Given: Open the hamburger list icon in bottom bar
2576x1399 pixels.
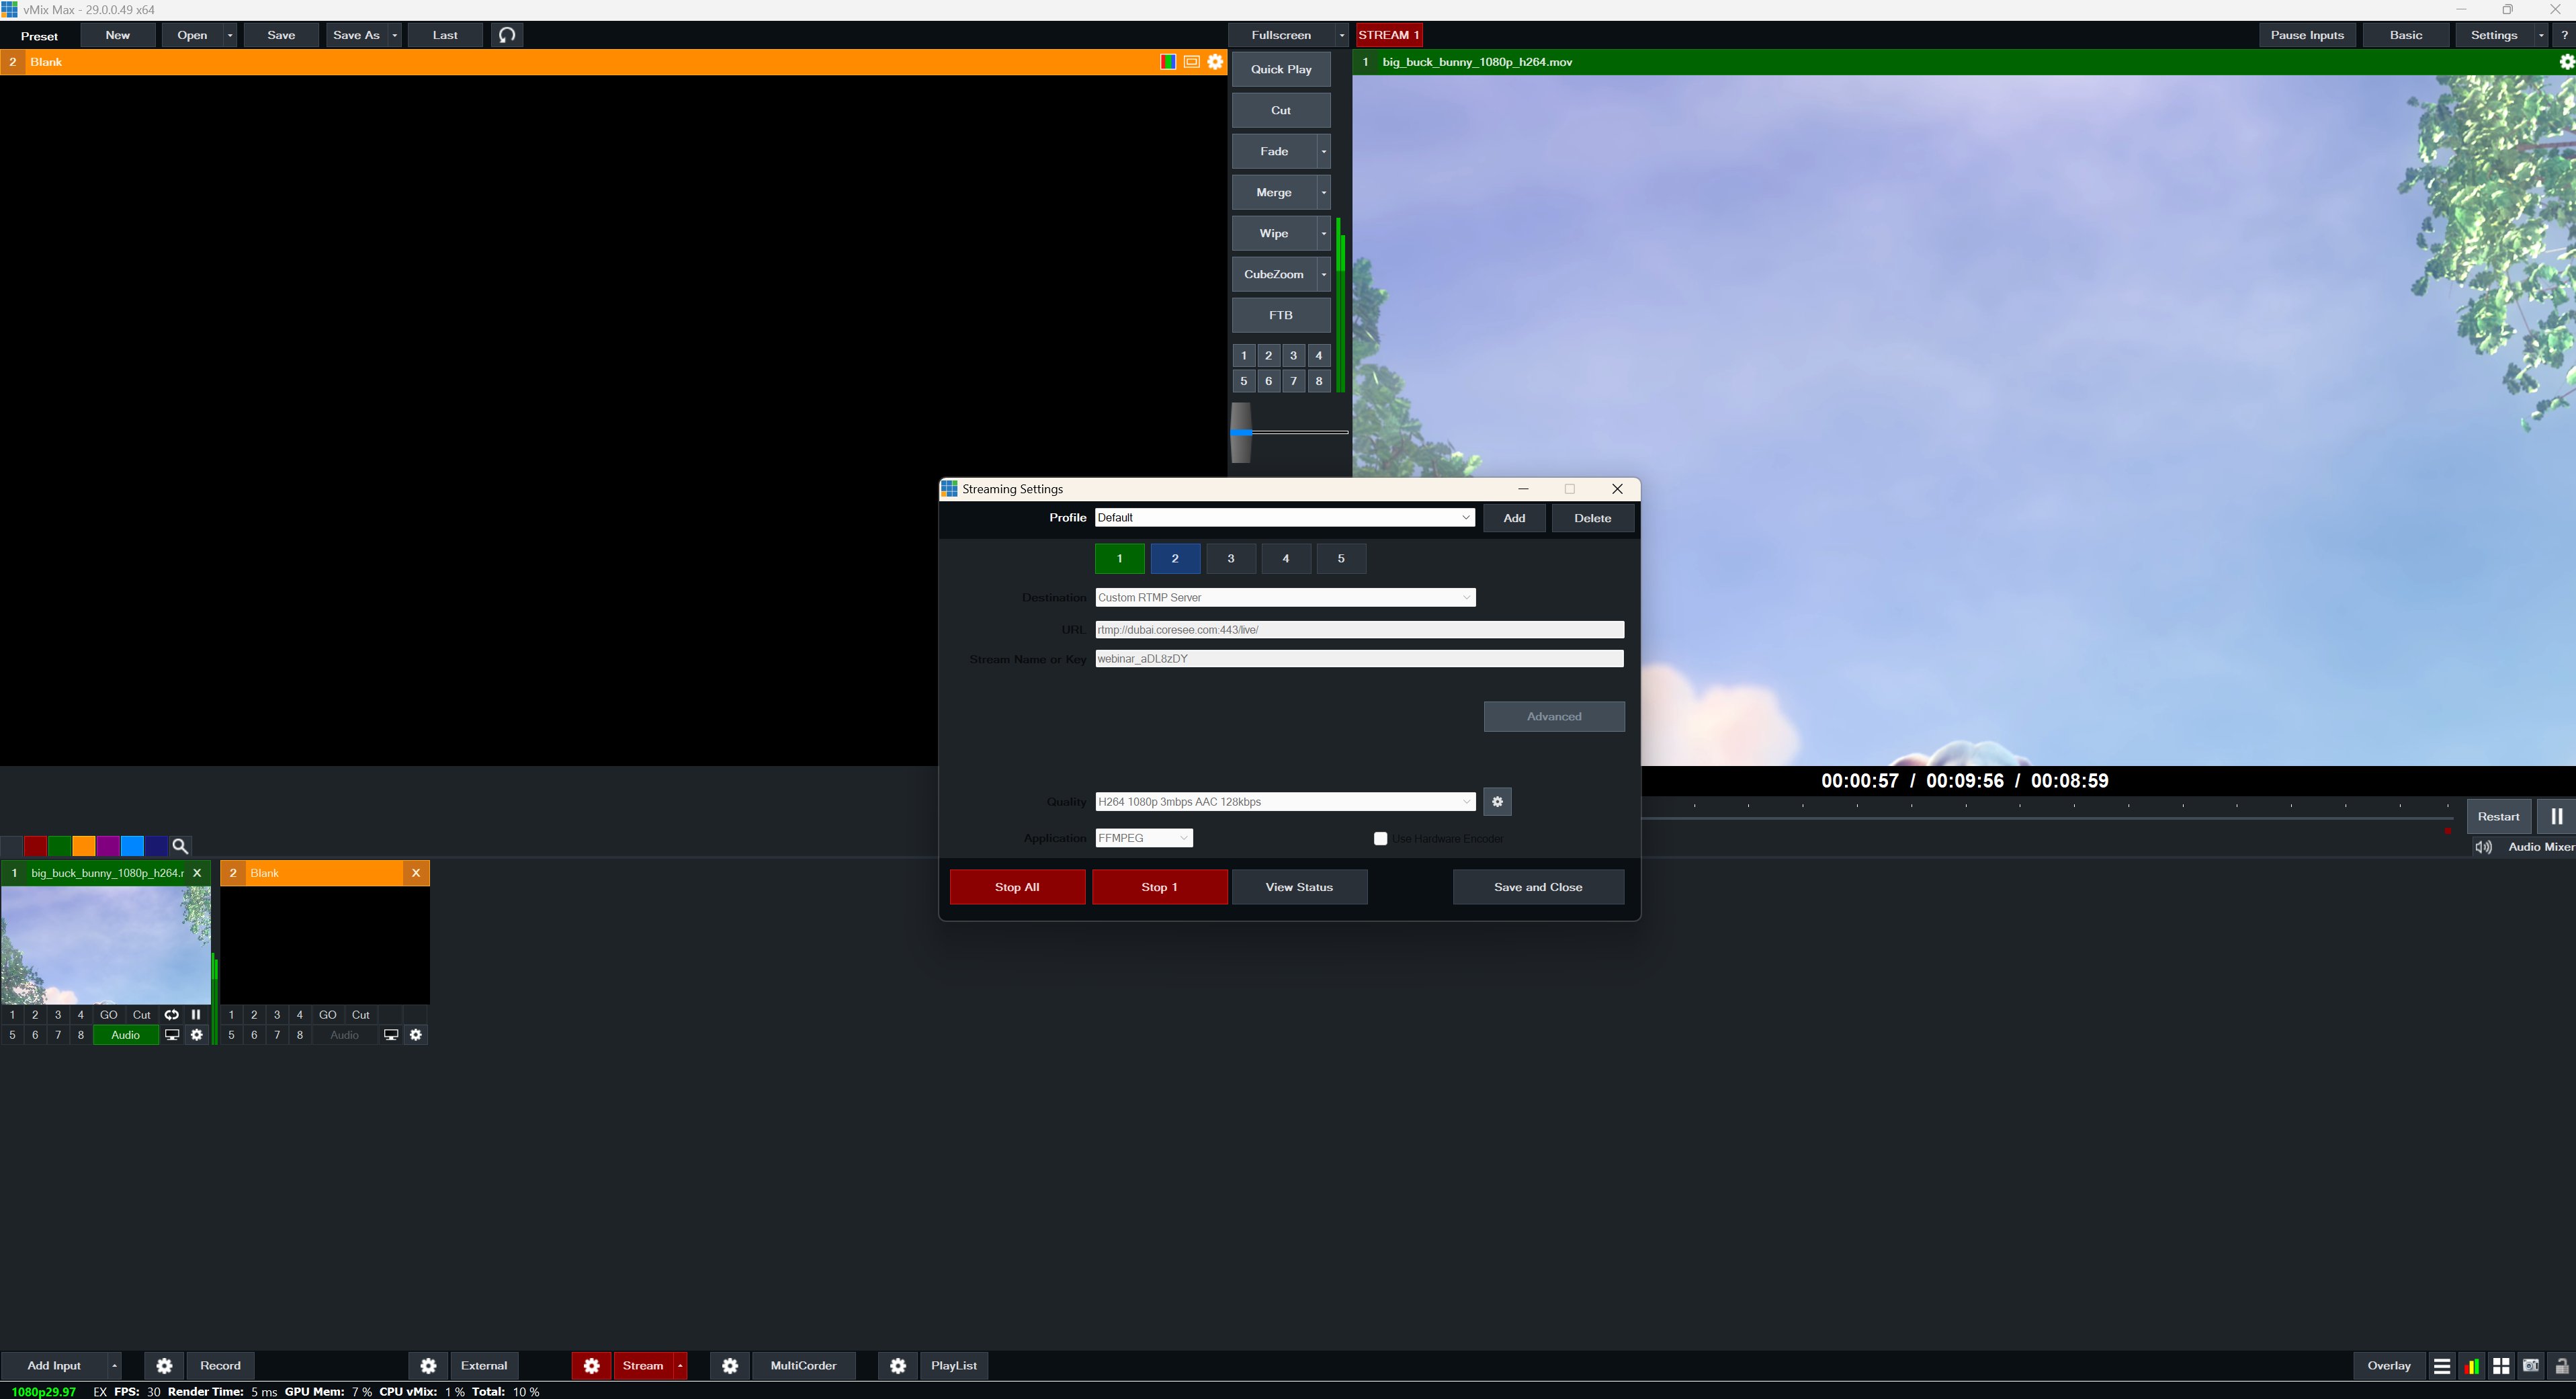Looking at the screenshot, I should [2442, 1366].
